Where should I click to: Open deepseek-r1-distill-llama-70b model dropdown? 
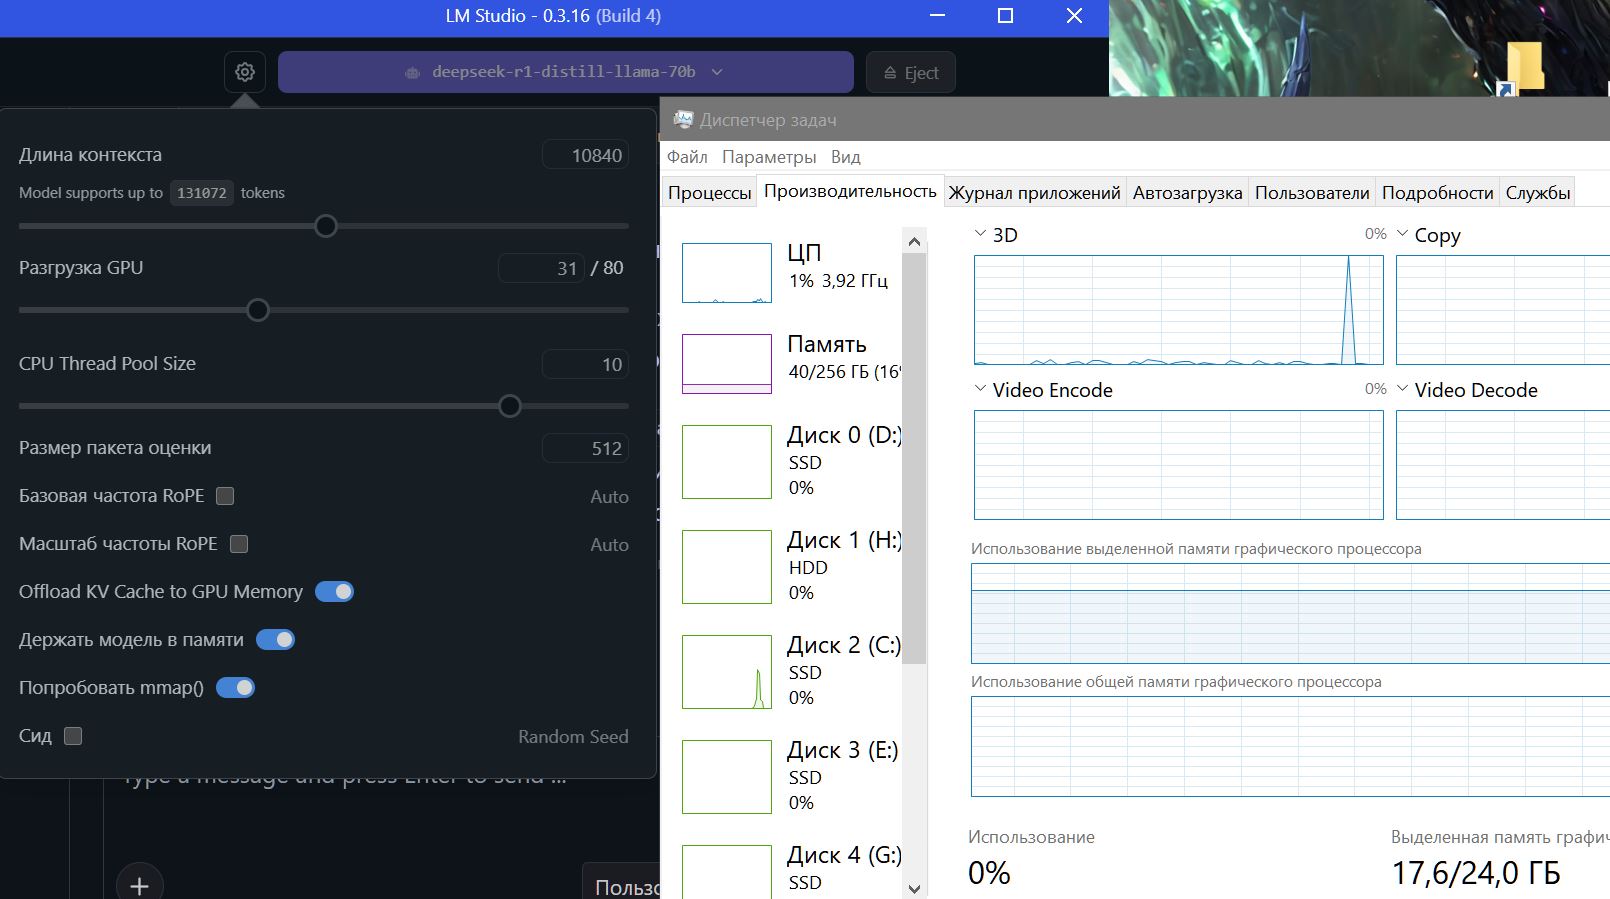[565, 72]
